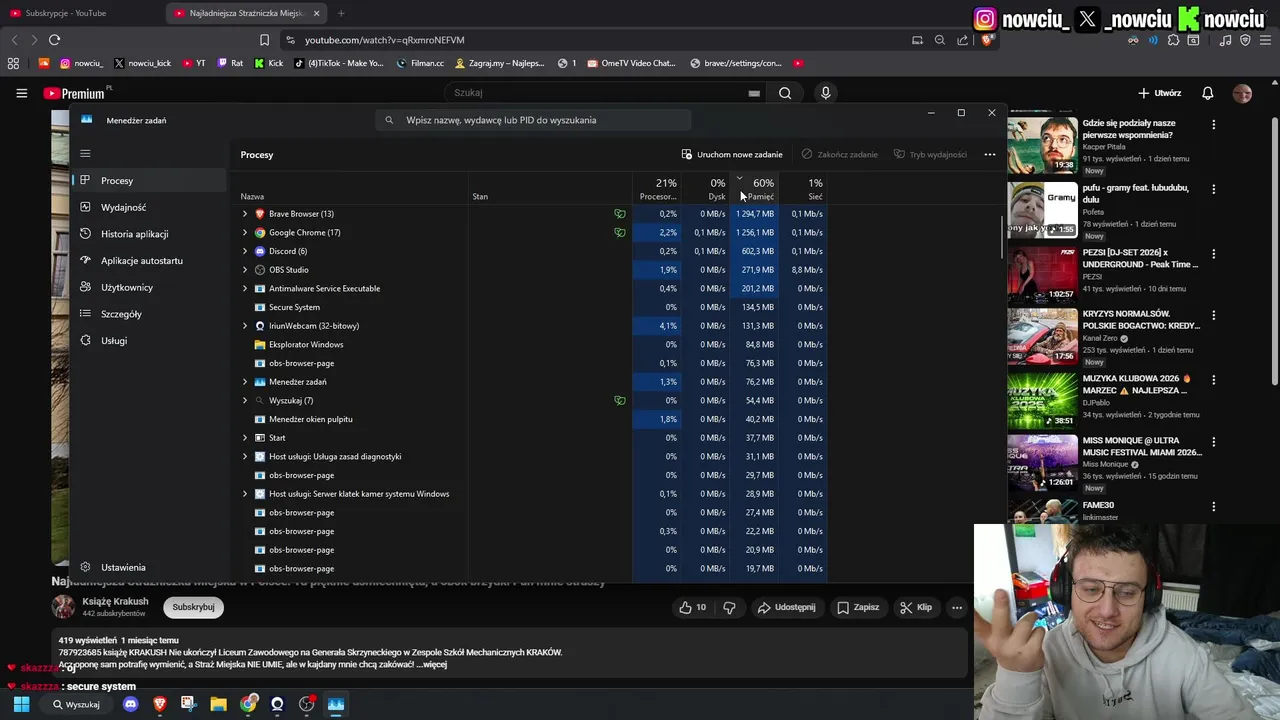The image size is (1280, 720).
Task: Expand Start process entry
Action: (245, 438)
